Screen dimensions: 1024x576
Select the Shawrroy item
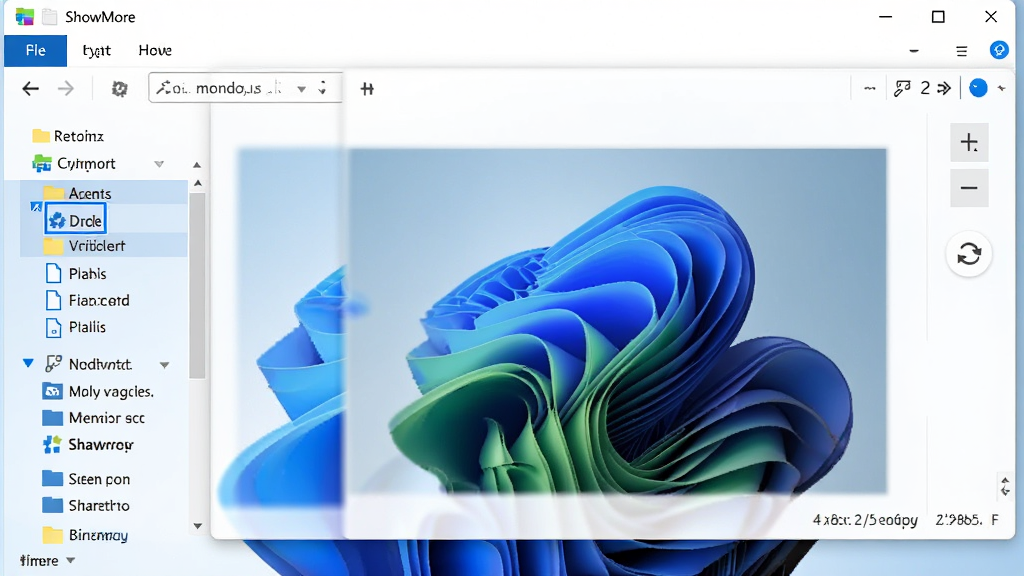coord(88,445)
